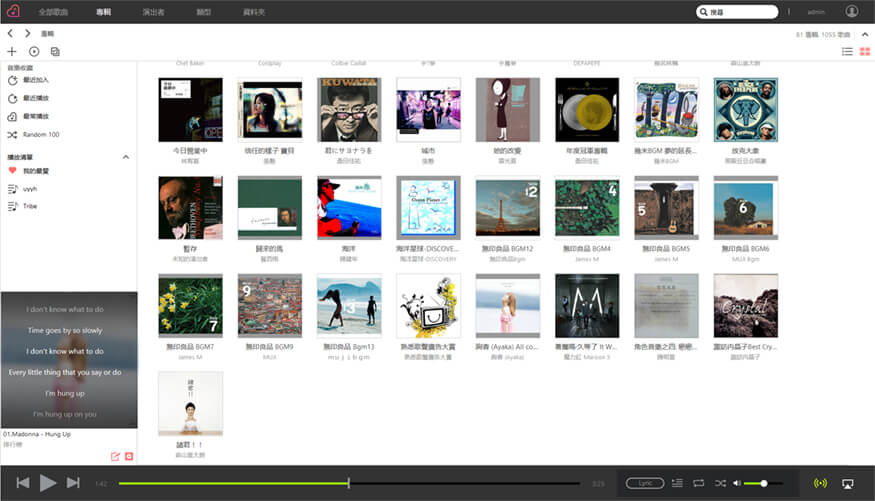The image size is (875, 501).
Task: Go back with the left arrow
Action: [x=10, y=33]
